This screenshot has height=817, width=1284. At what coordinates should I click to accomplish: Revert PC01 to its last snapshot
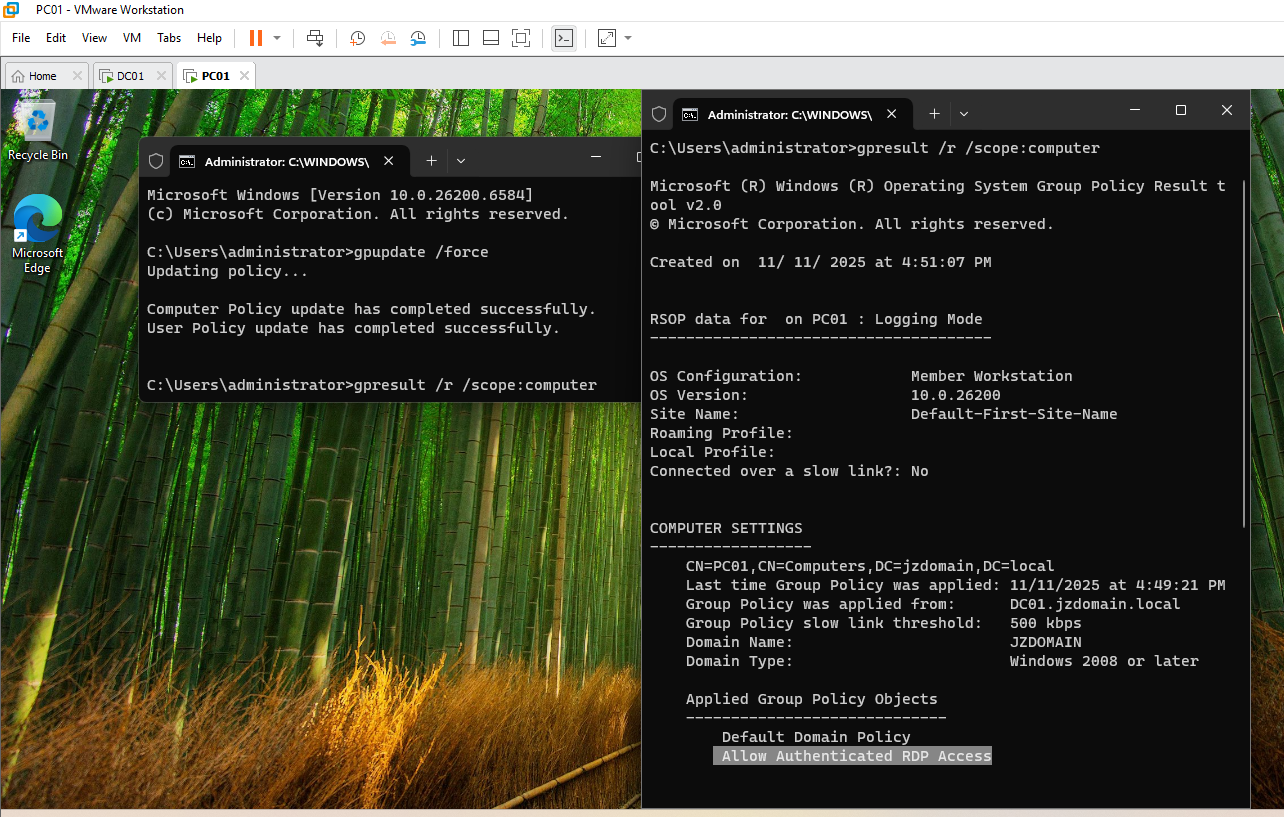coord(388,38)
